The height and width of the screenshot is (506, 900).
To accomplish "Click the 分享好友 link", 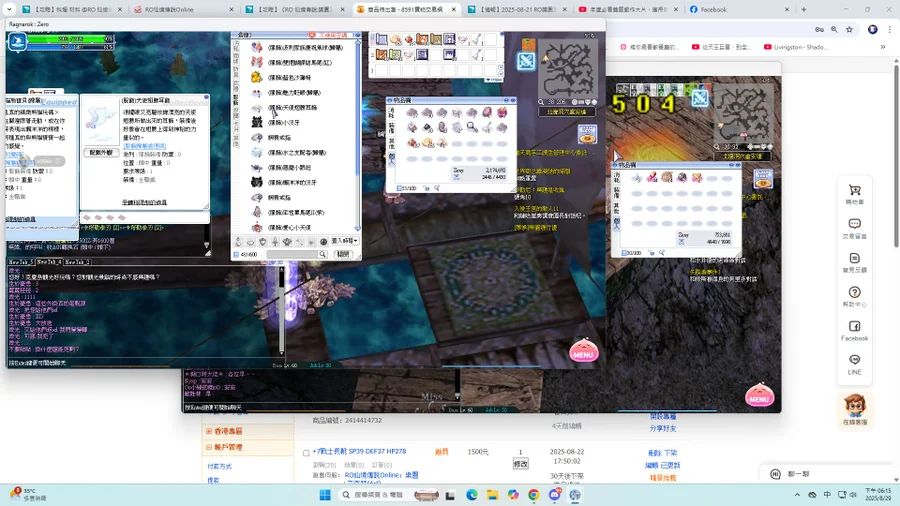I will pos(662,429).
